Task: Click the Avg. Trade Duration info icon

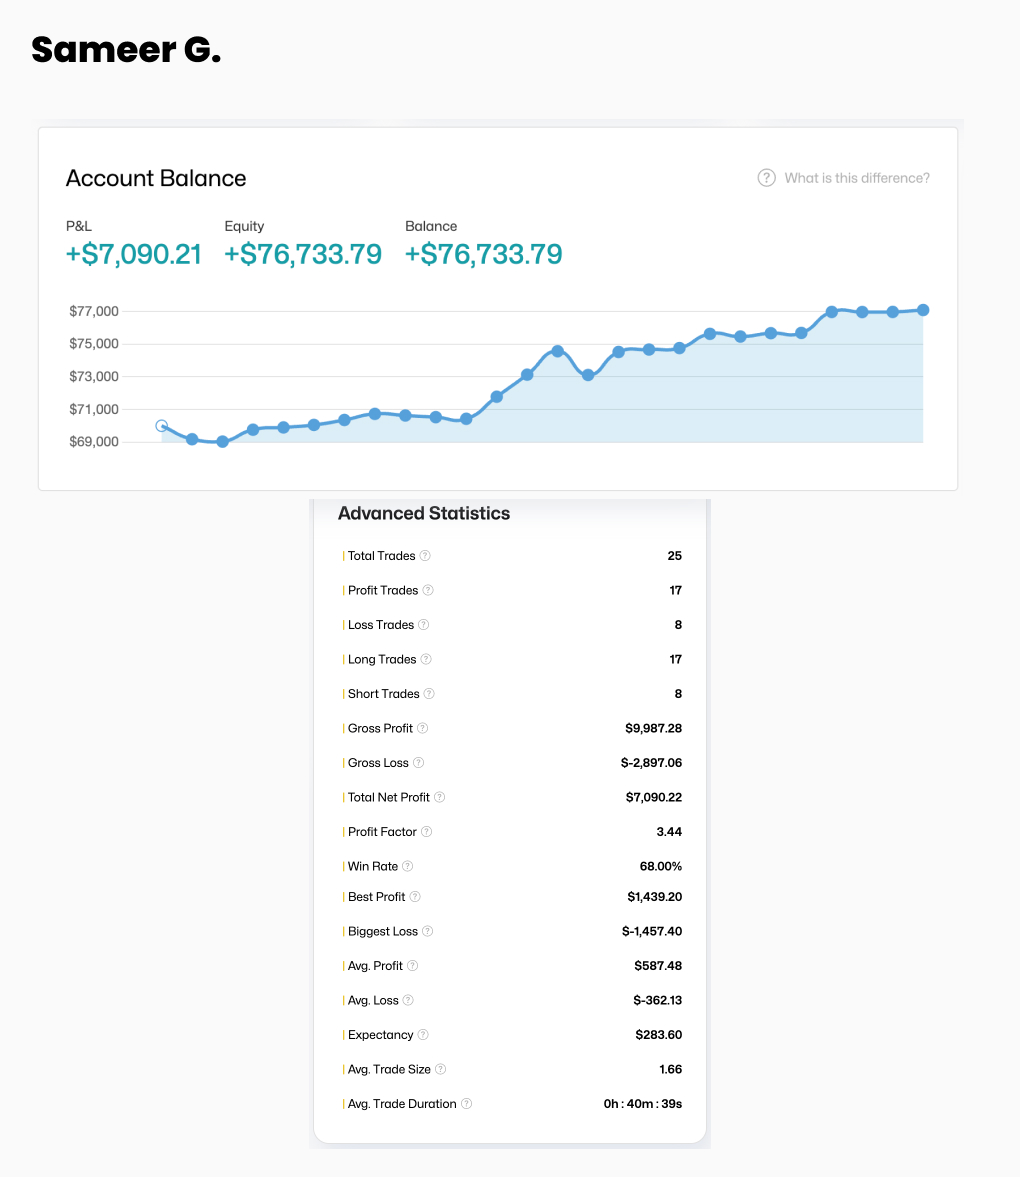Action: point(466,1104)
